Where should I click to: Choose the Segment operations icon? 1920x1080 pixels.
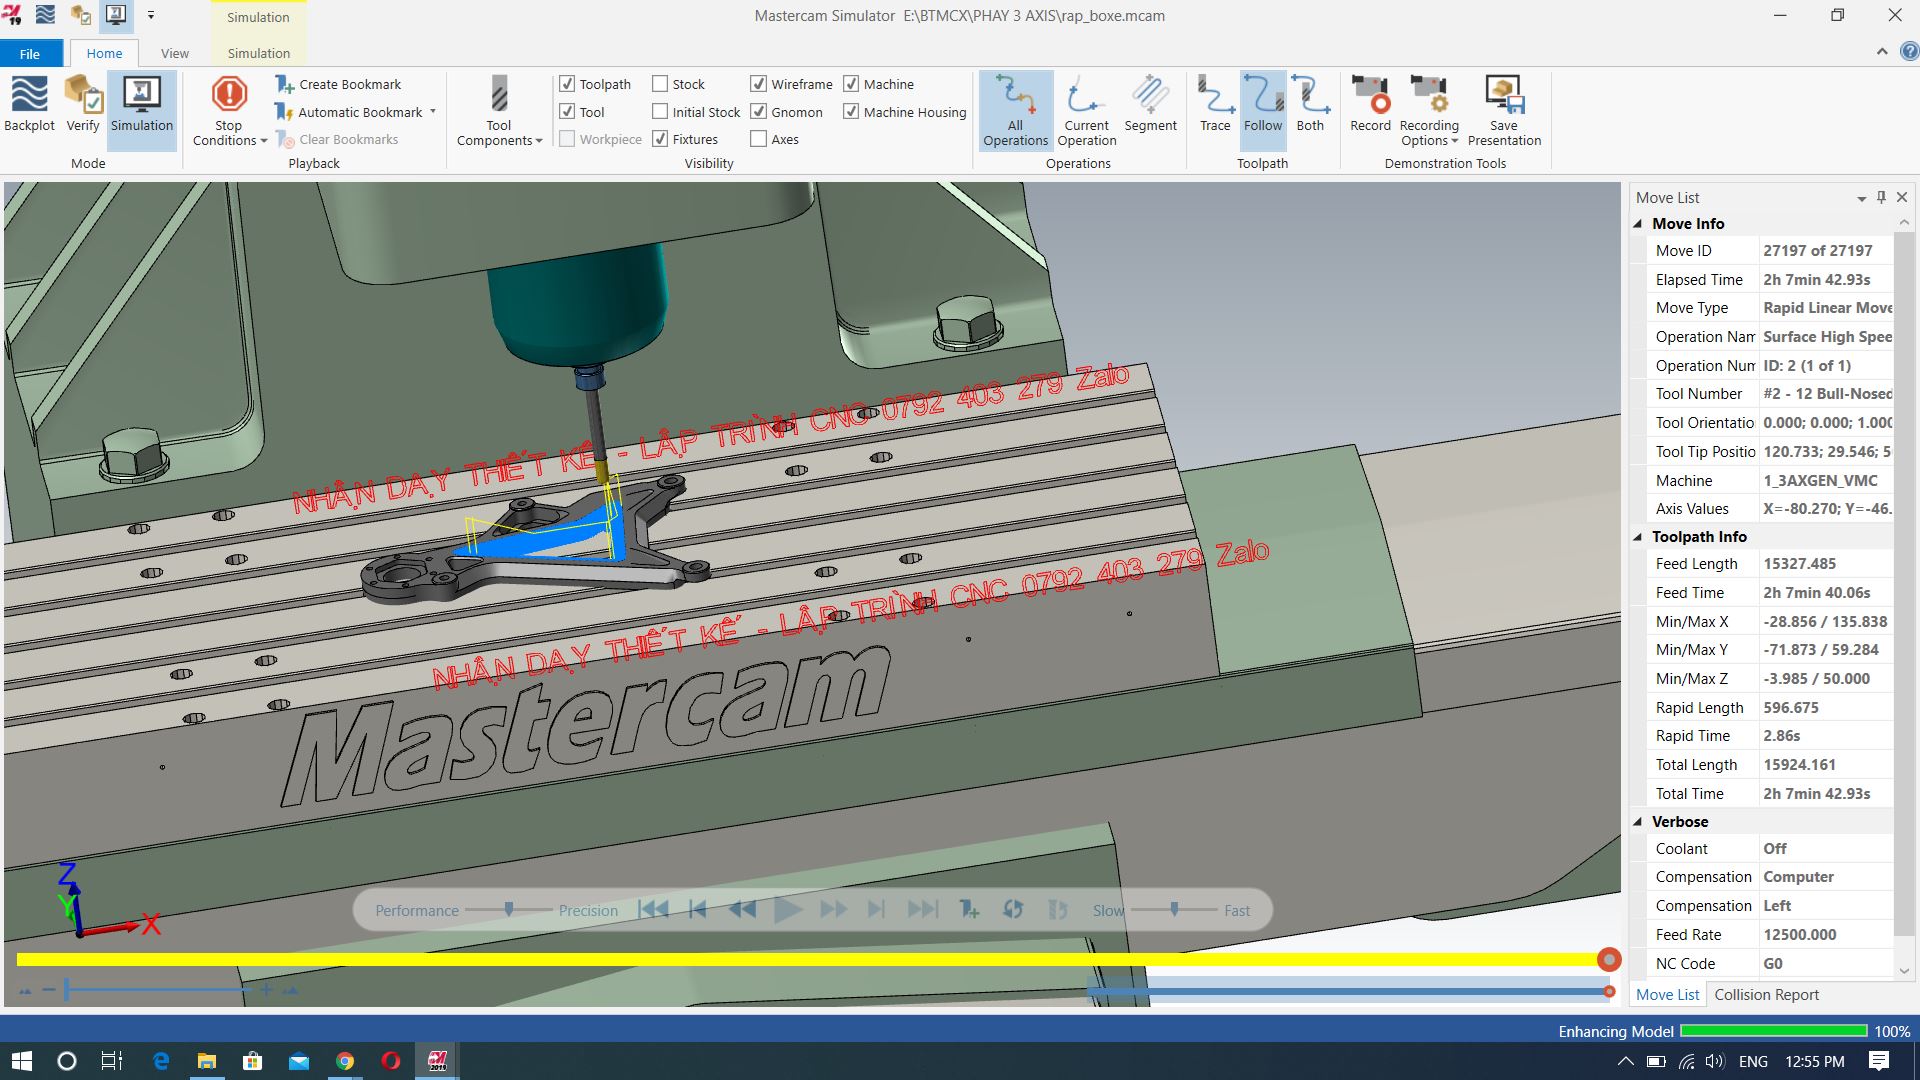coord(1150,103)
